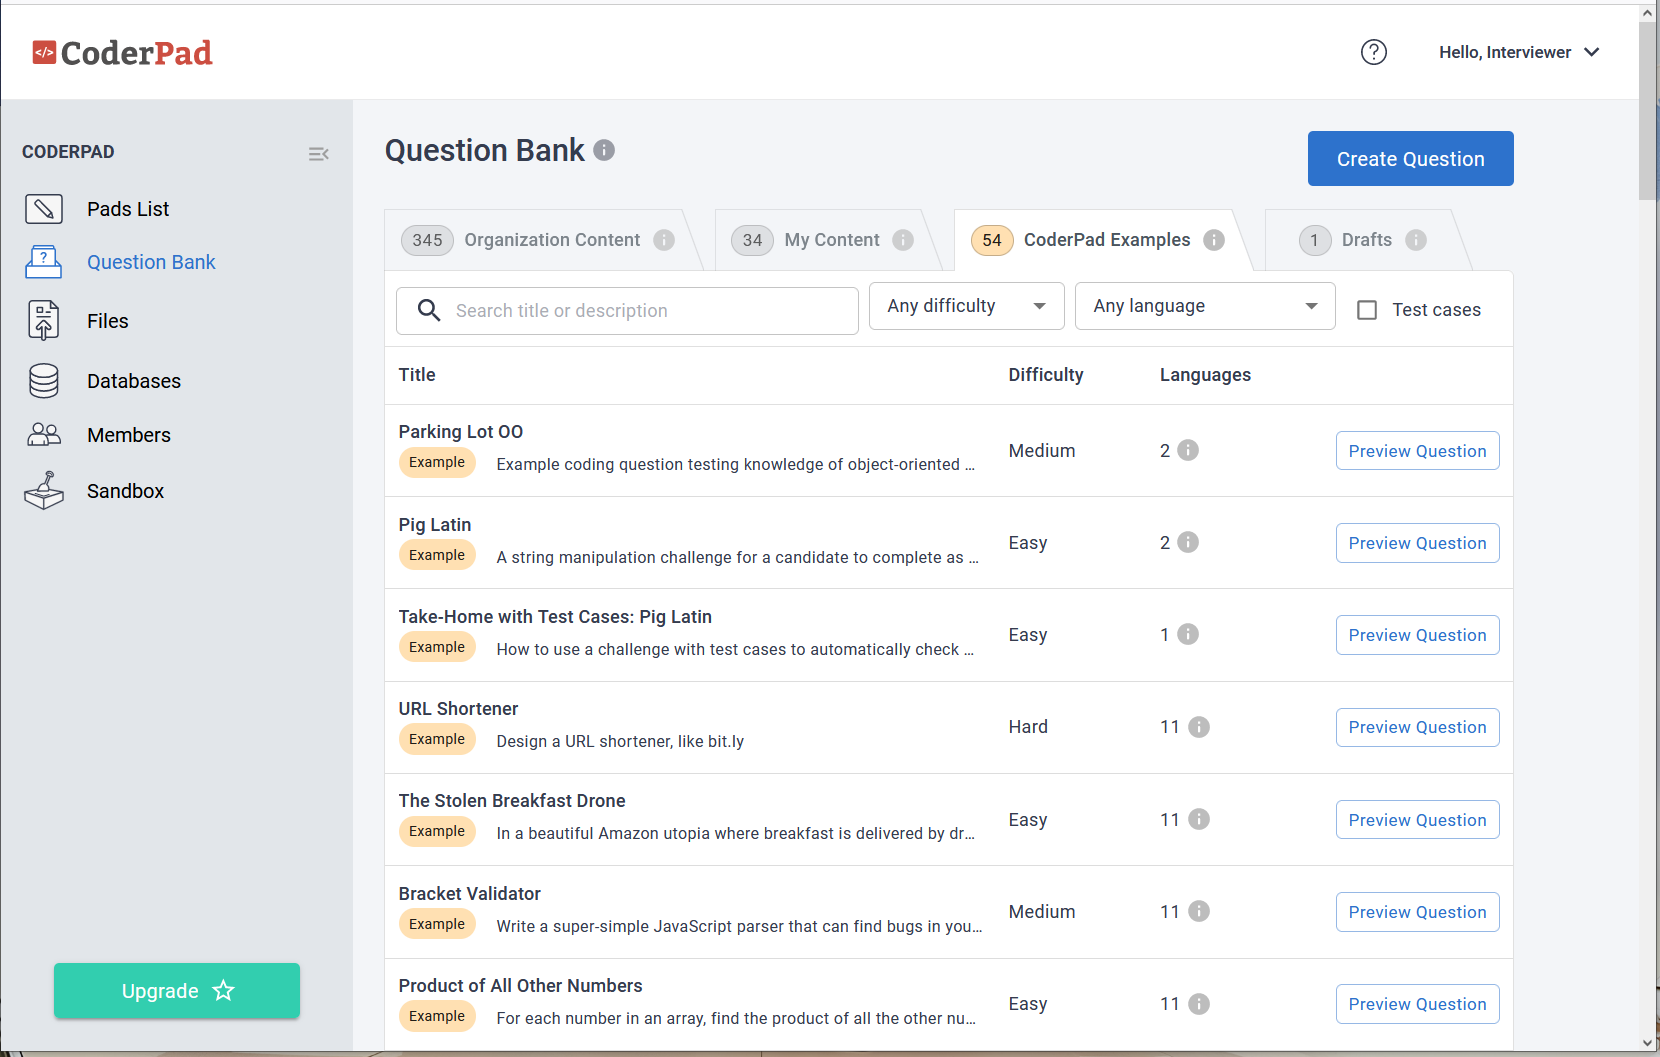This screenshot has height=1057, width=1660.
Task: Click the Example tag on Bracket Validator
Action: (437, 924)
